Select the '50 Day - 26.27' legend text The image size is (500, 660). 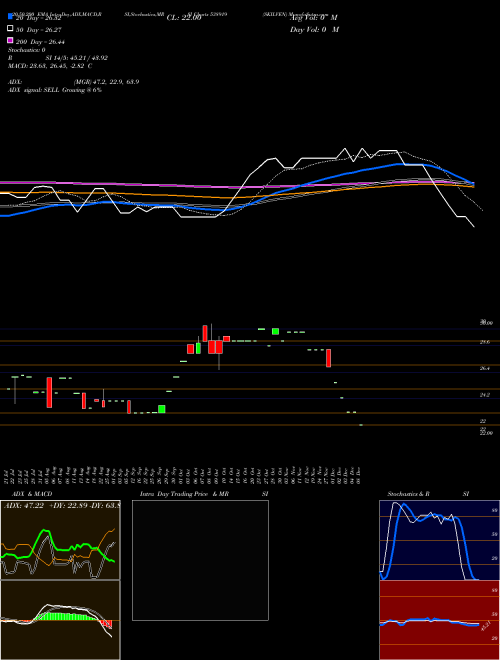point(39,30)
